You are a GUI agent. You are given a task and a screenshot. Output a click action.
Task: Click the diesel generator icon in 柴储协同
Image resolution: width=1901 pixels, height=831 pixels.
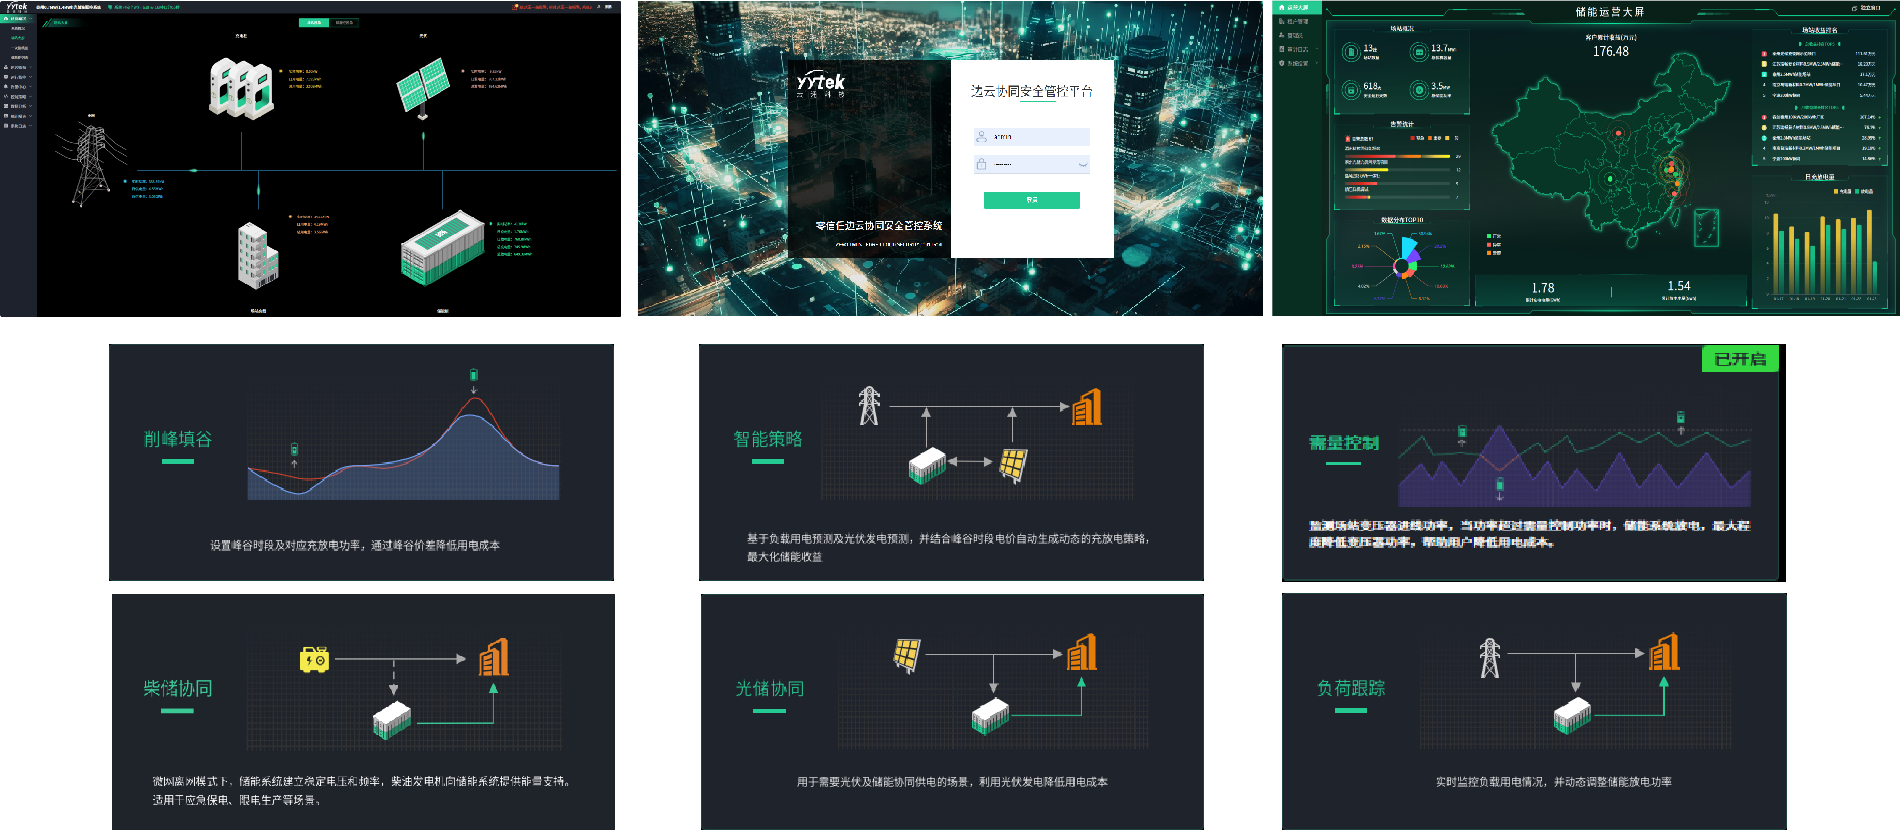click(314, 659)
